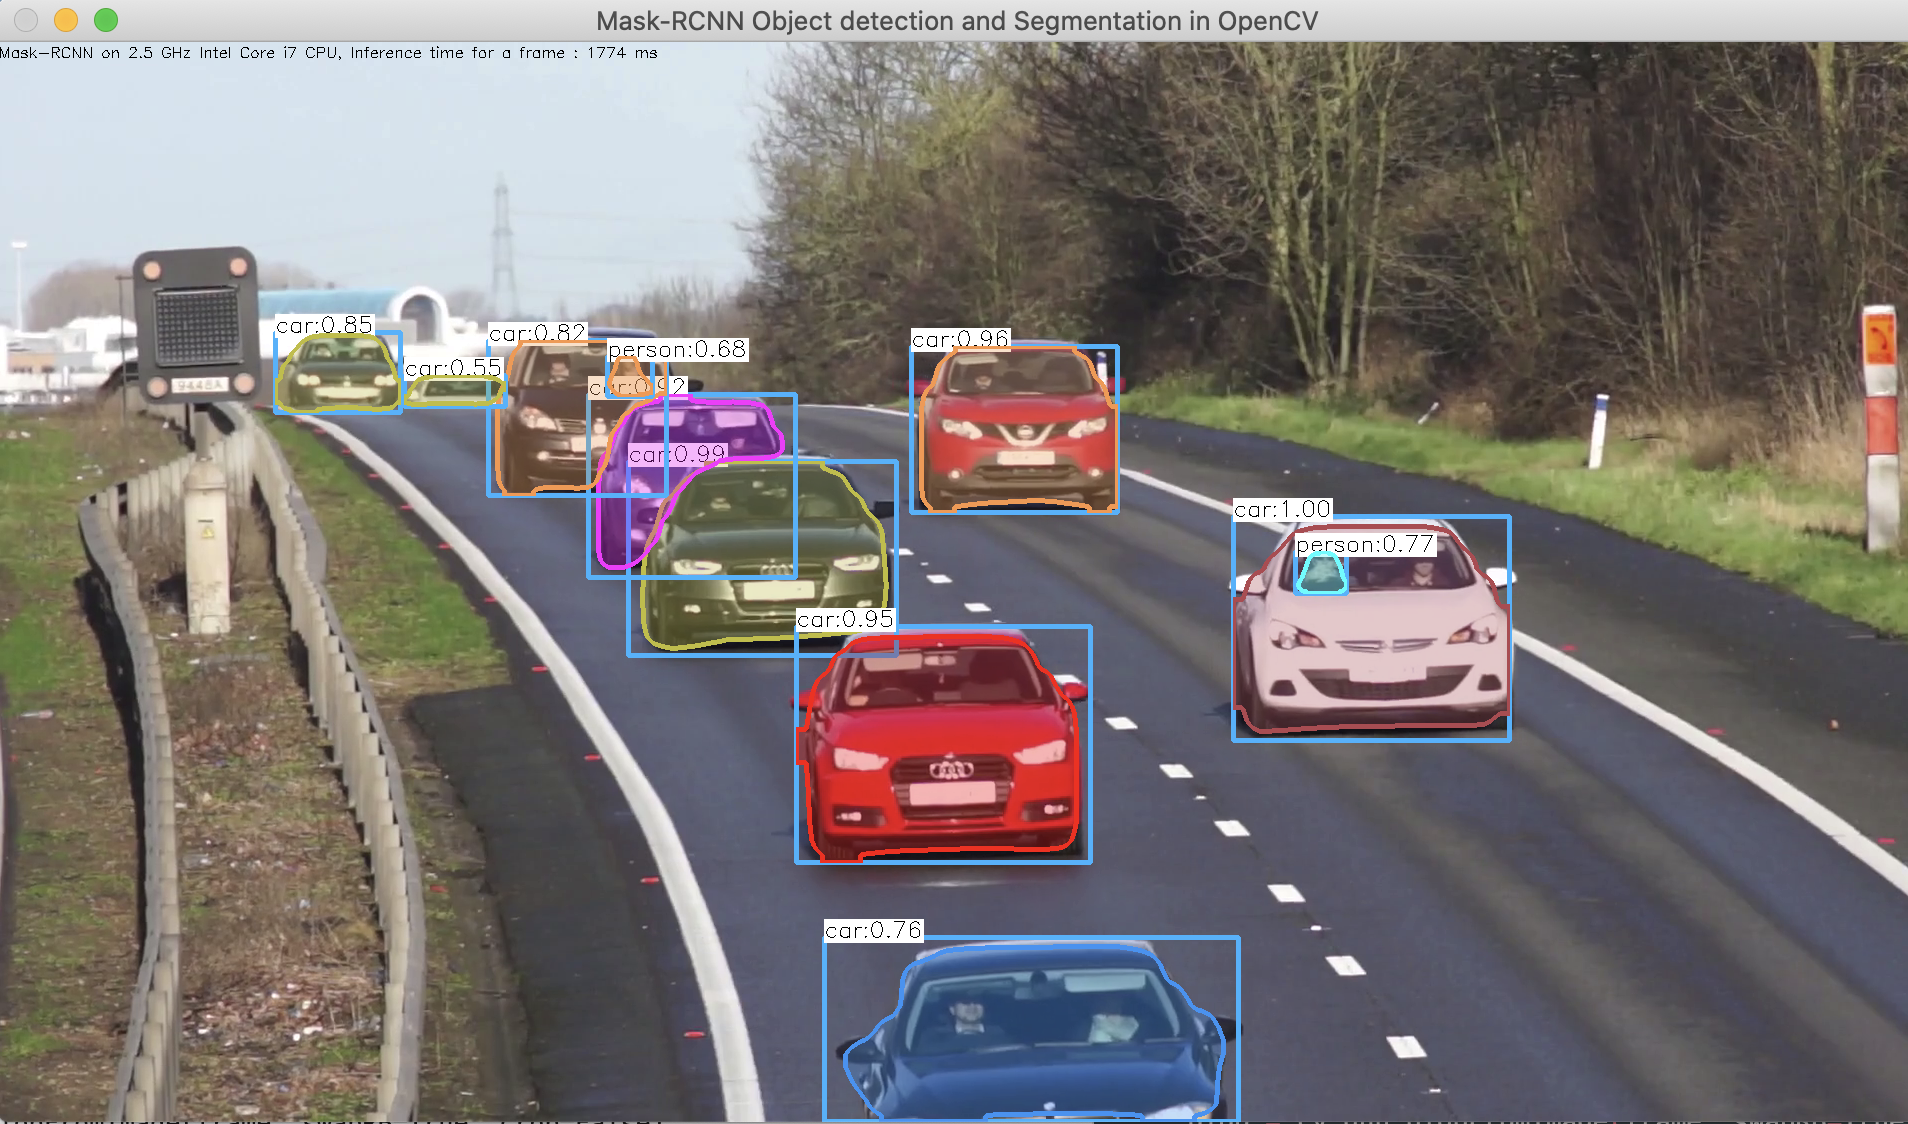Select the car:1.00 detection label
The image size is (1908, 1124).
(1283, 509)
